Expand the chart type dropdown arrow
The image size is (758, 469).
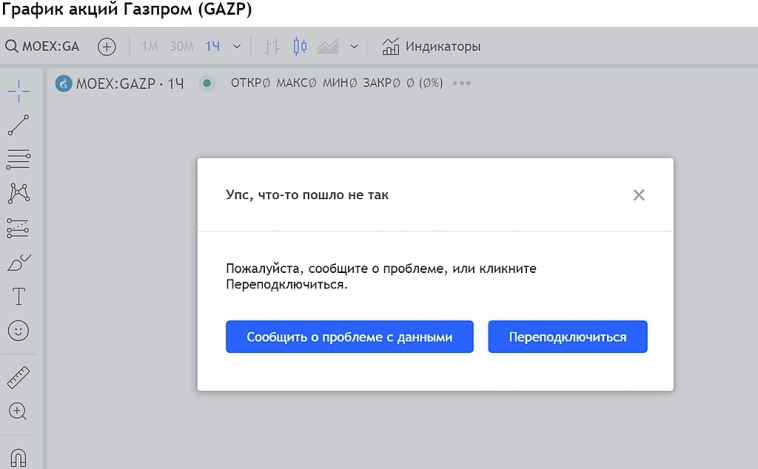click(355, 46)
